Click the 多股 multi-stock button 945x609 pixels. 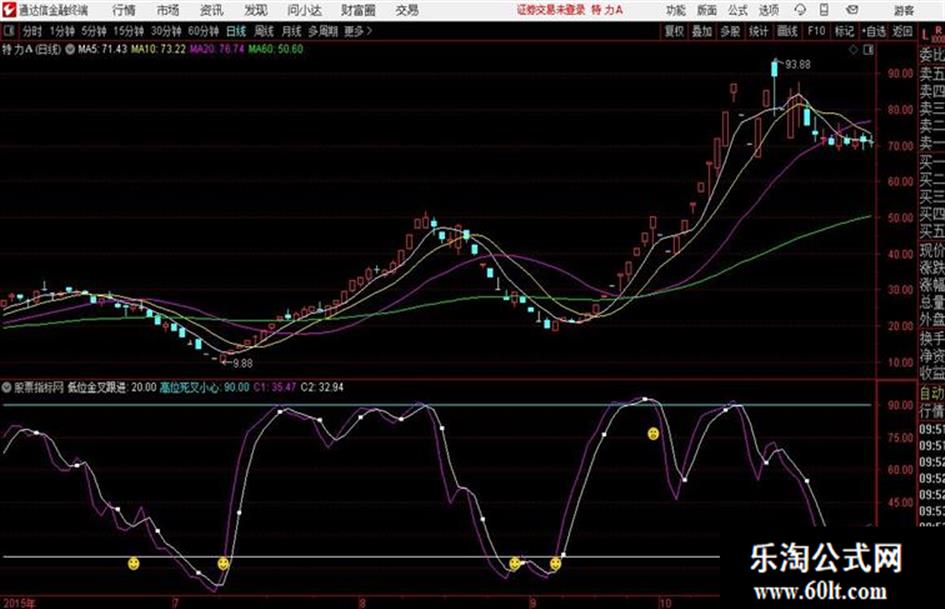pos(730,31)
